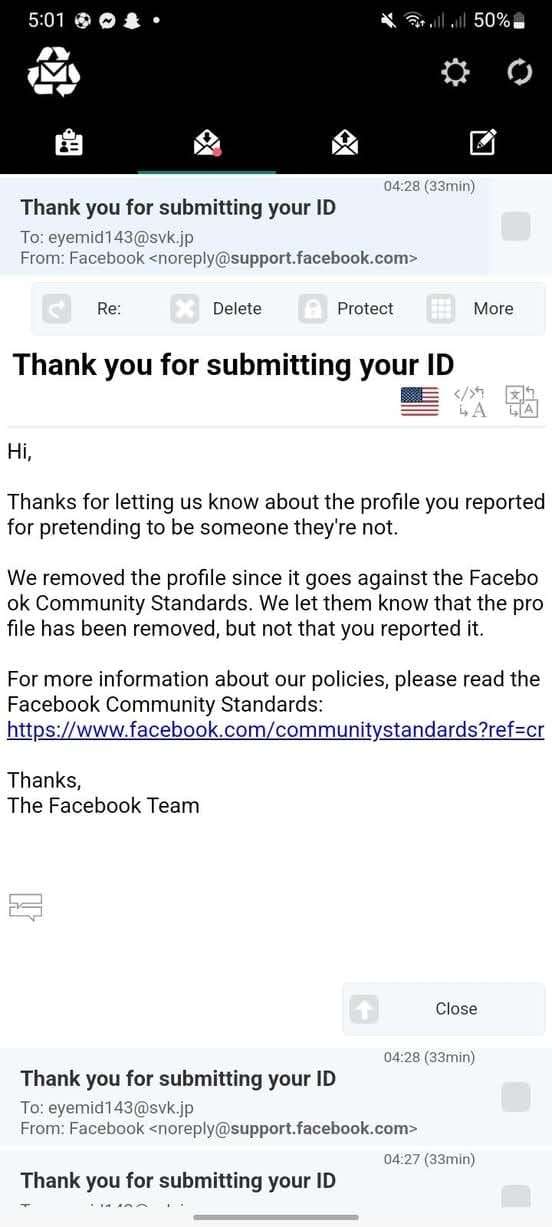Tap the refresh mailbox icon

tap(520, 73)
